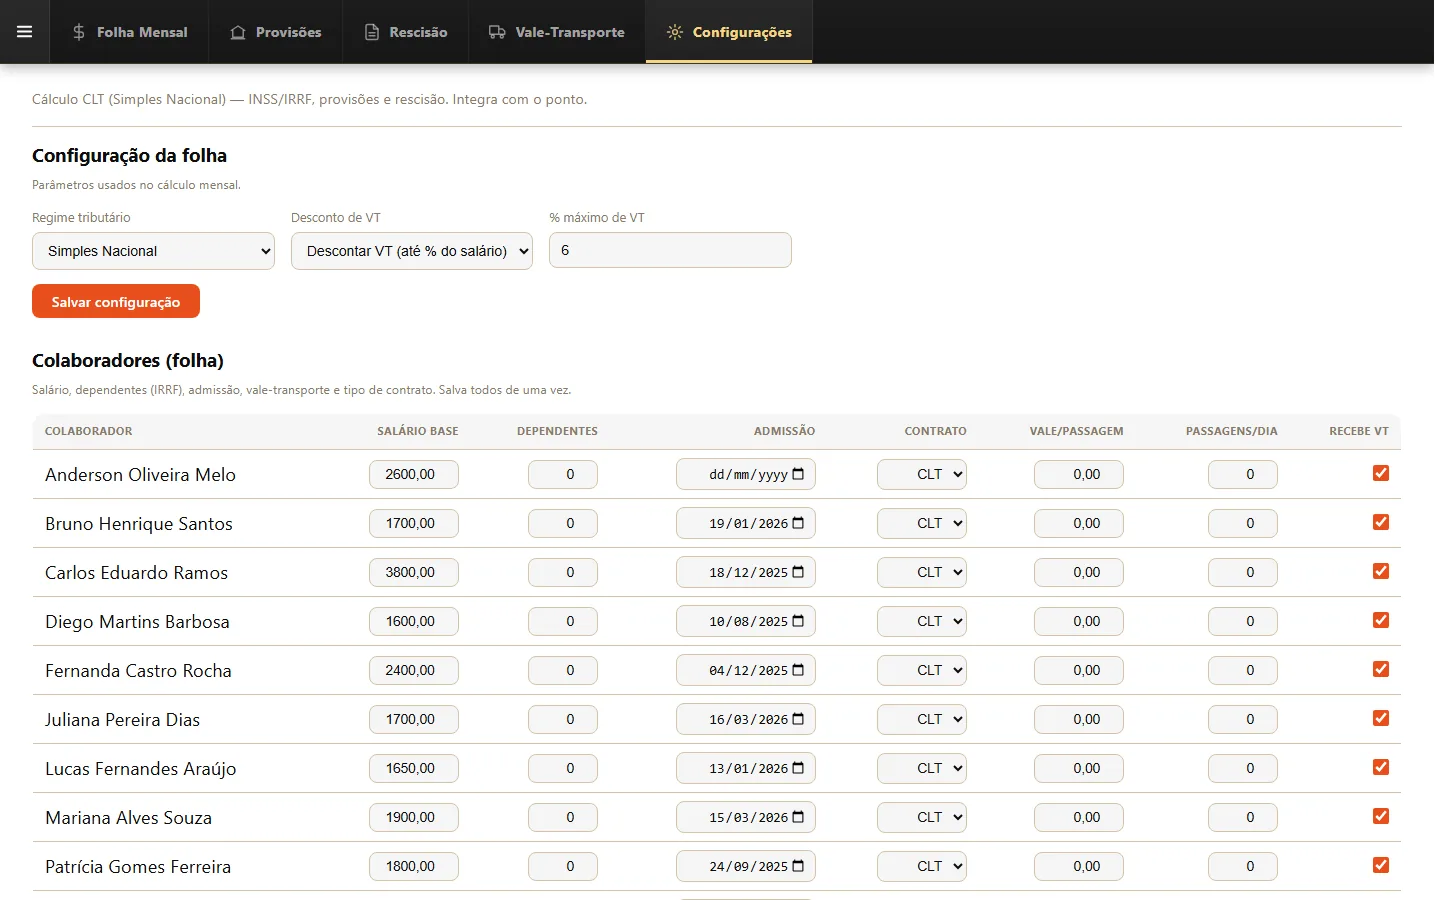
Task: Uncheck Recebe VT for Carlos Eduardo Ramos
Action: point(1381,571)
